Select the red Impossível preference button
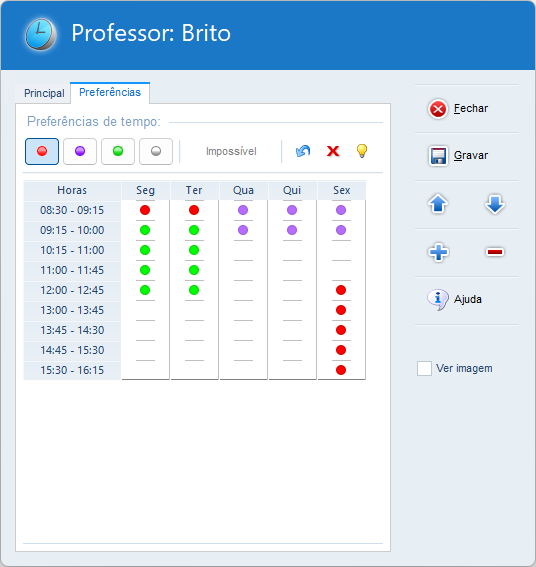This screenshot has width=536, height=567. pos(42,151)
